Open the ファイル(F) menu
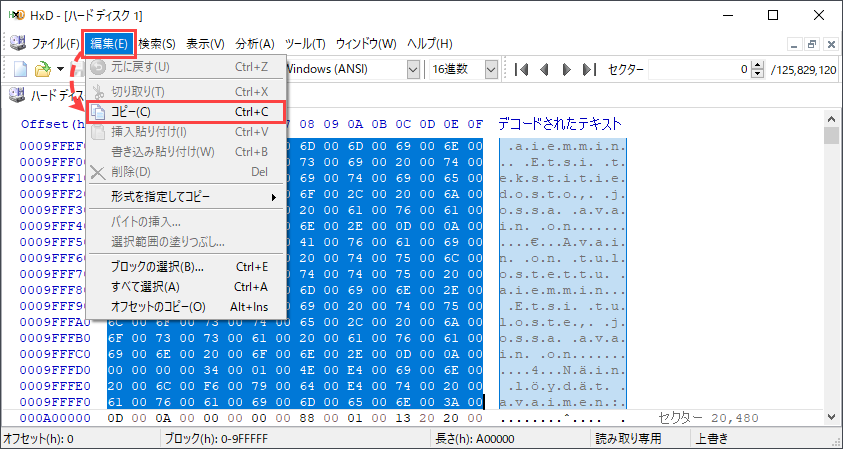The image size is (843, 449). 55,44
